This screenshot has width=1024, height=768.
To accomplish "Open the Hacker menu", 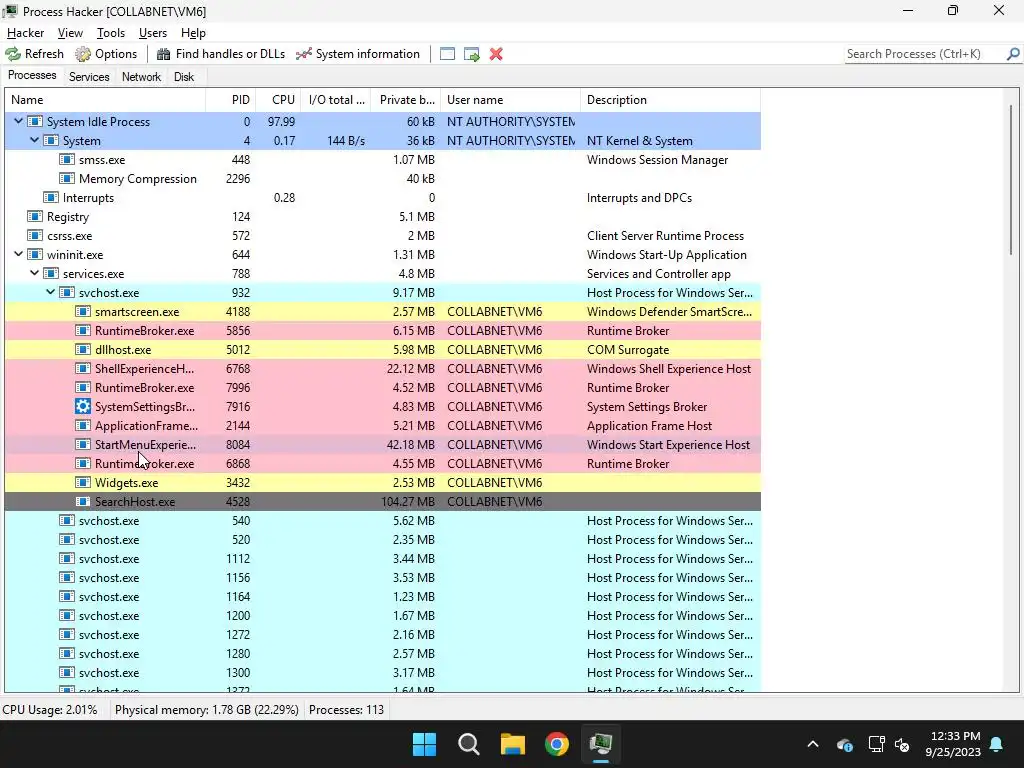I will 25,33.
